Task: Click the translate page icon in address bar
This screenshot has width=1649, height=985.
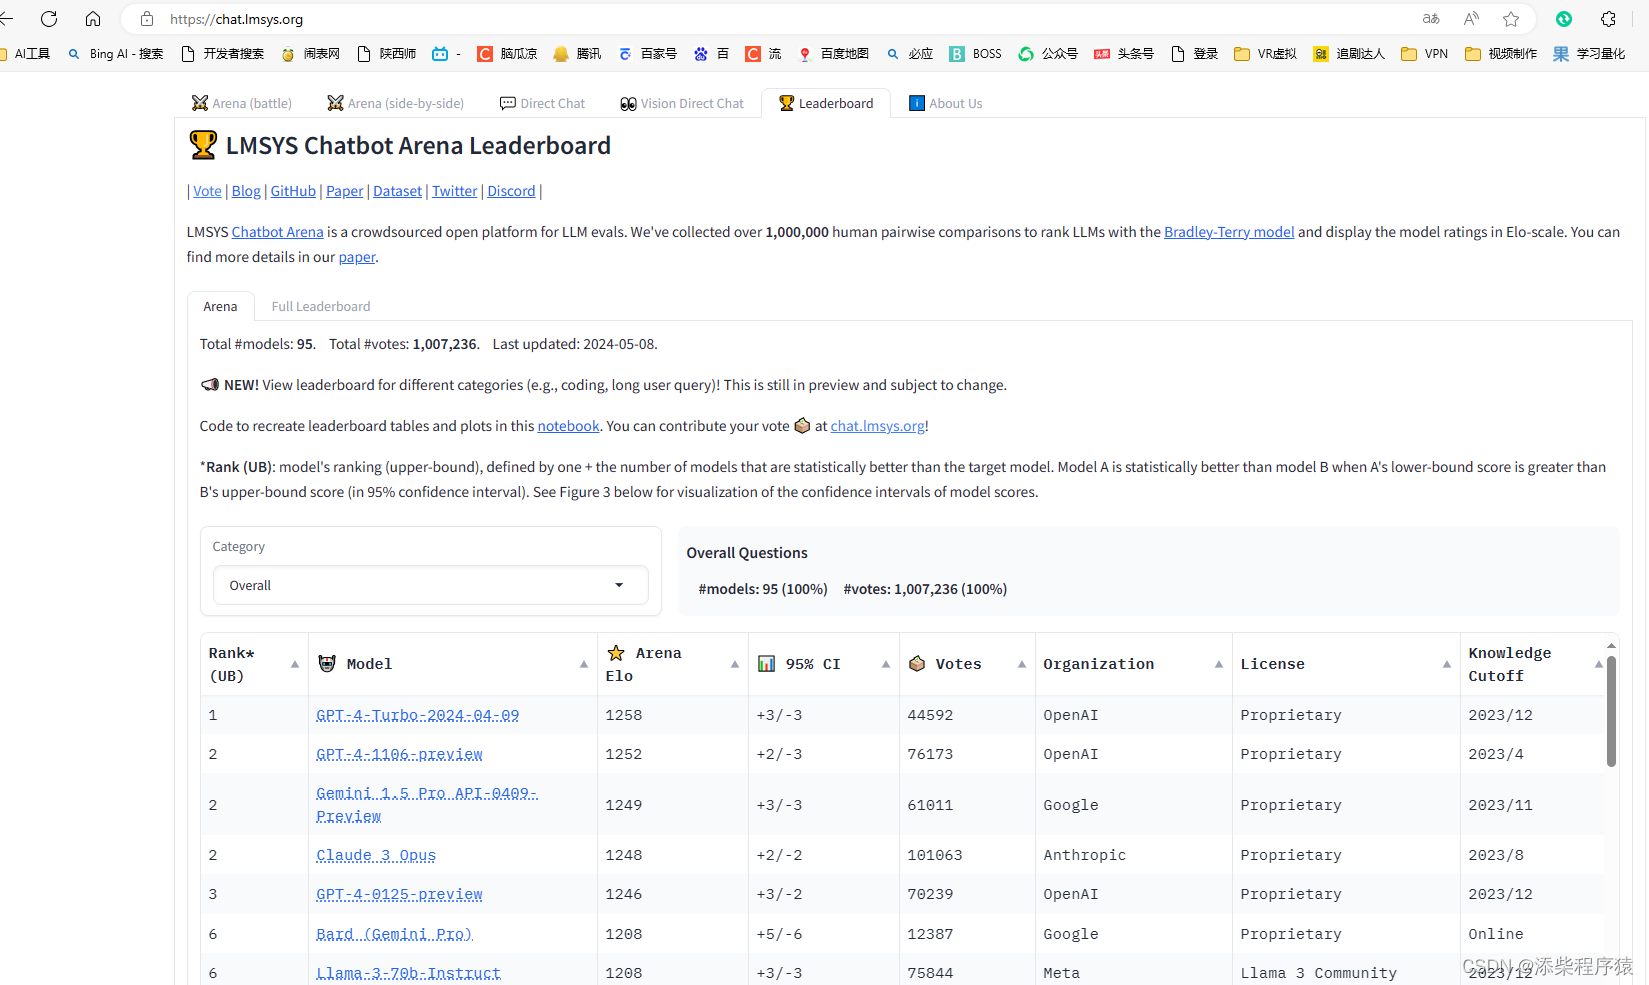Action: pyautogui.click(x=1431, y=19)
